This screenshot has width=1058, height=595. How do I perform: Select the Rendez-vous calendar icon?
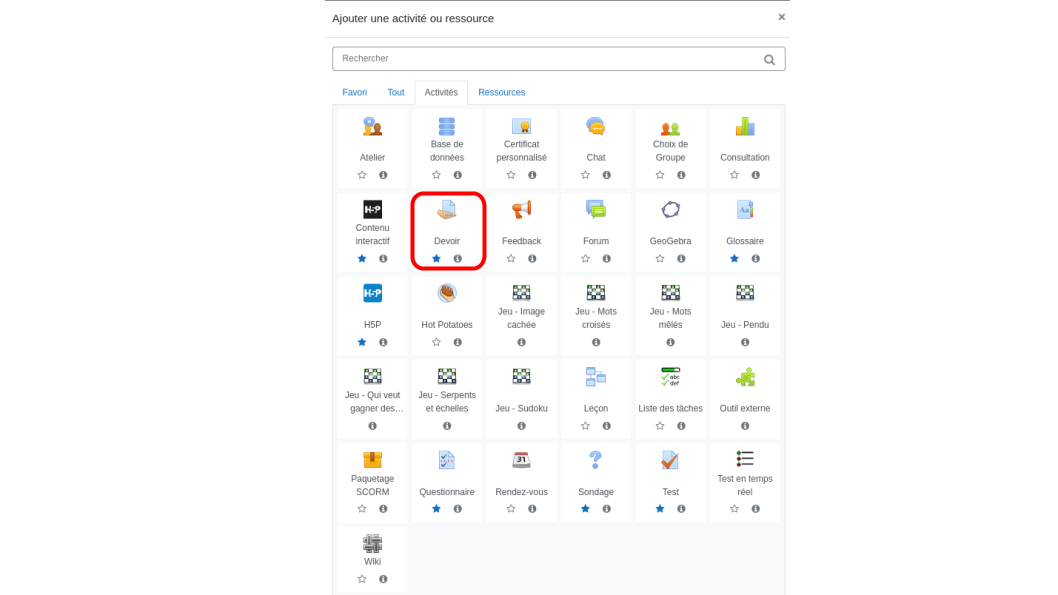pos(522,460)
